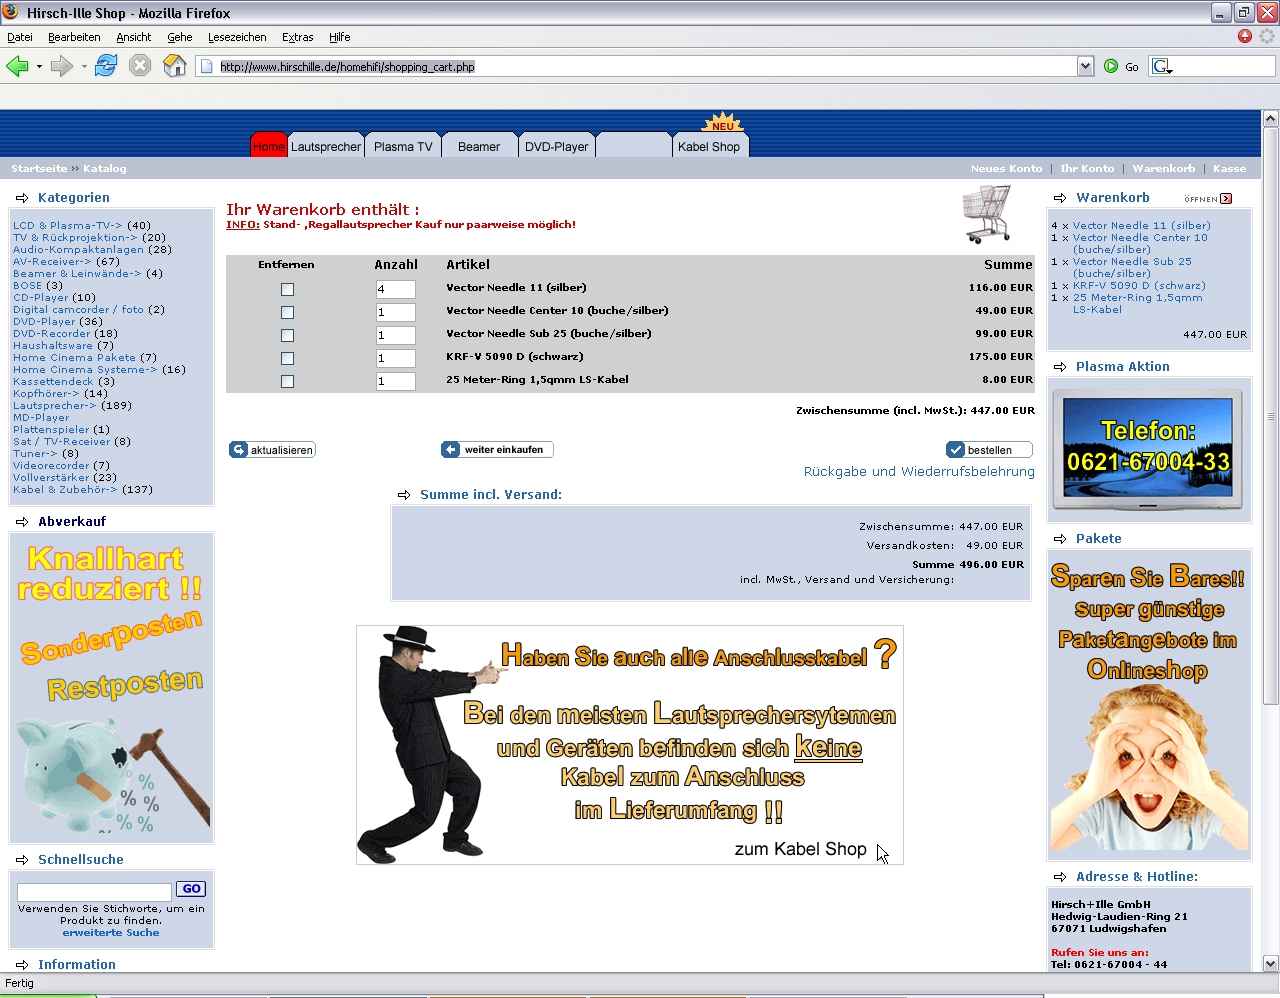1280x998 pixels.
Task: Click the Knallhart reduziert Abverkauf banner
Action: pyautogui.click(x=111, y=688)
